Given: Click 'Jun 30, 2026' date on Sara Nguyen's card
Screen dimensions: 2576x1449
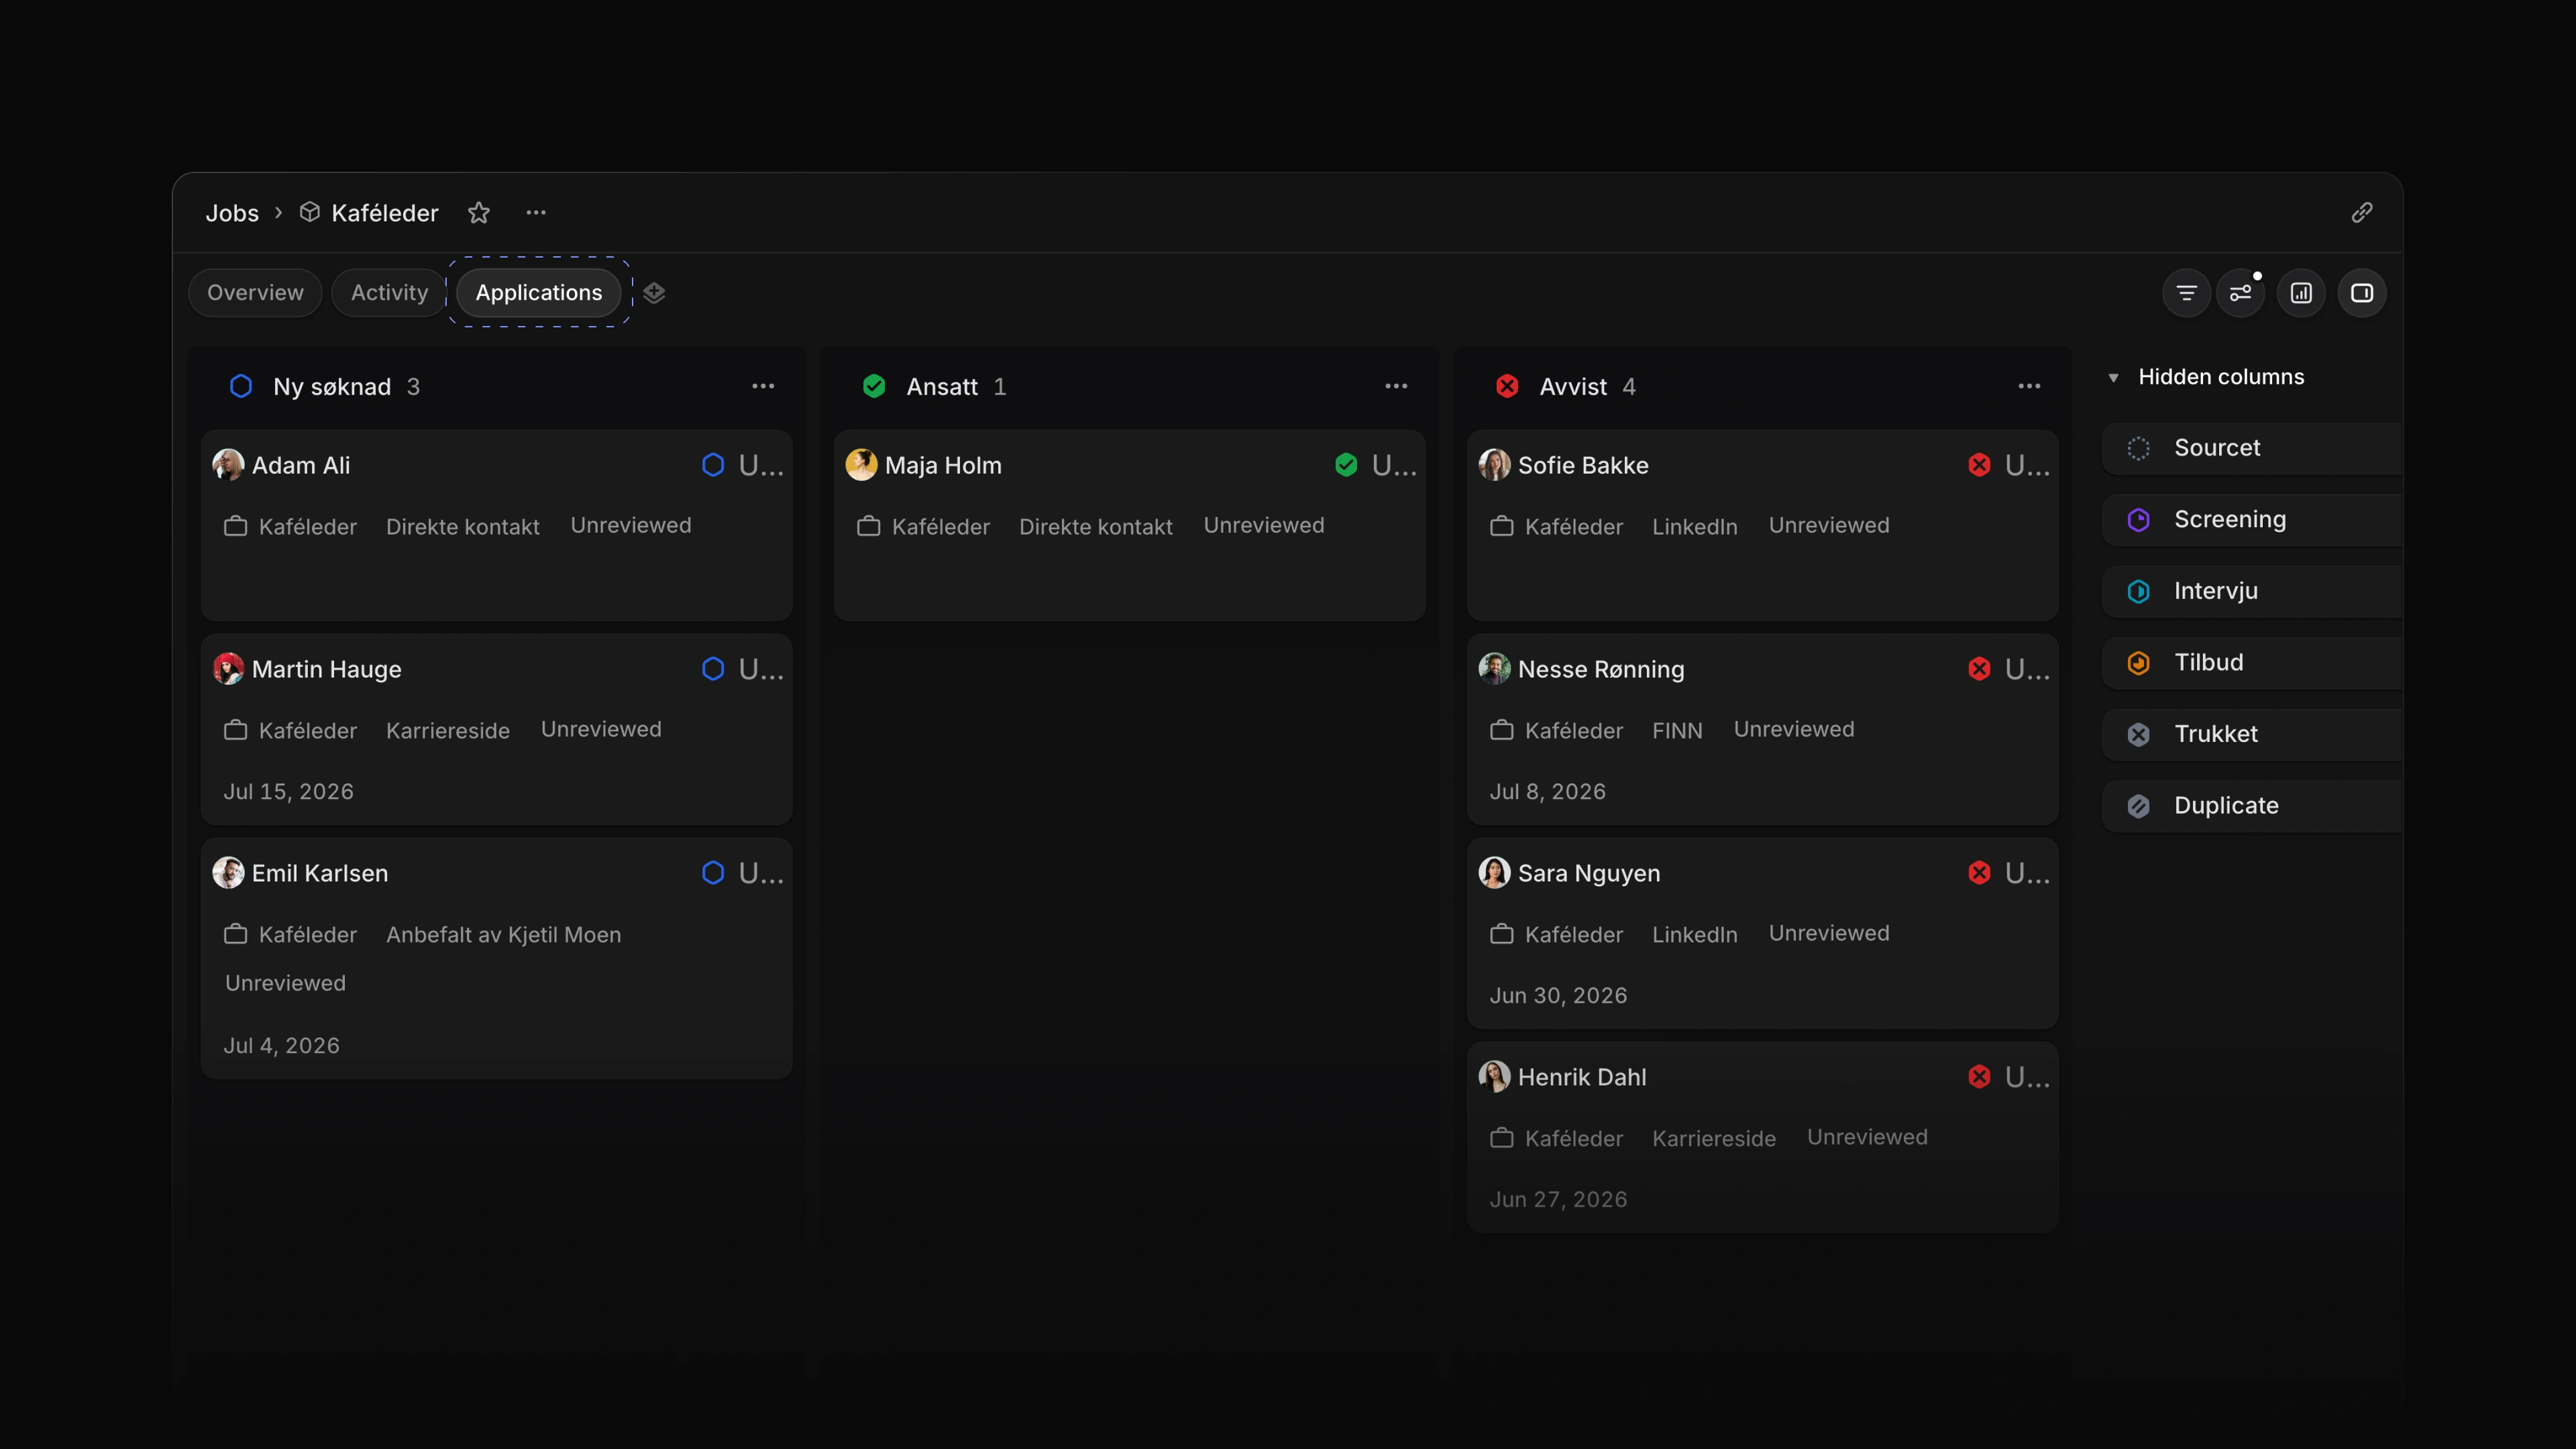Looking at the screenshot, I should (1559, 996).
